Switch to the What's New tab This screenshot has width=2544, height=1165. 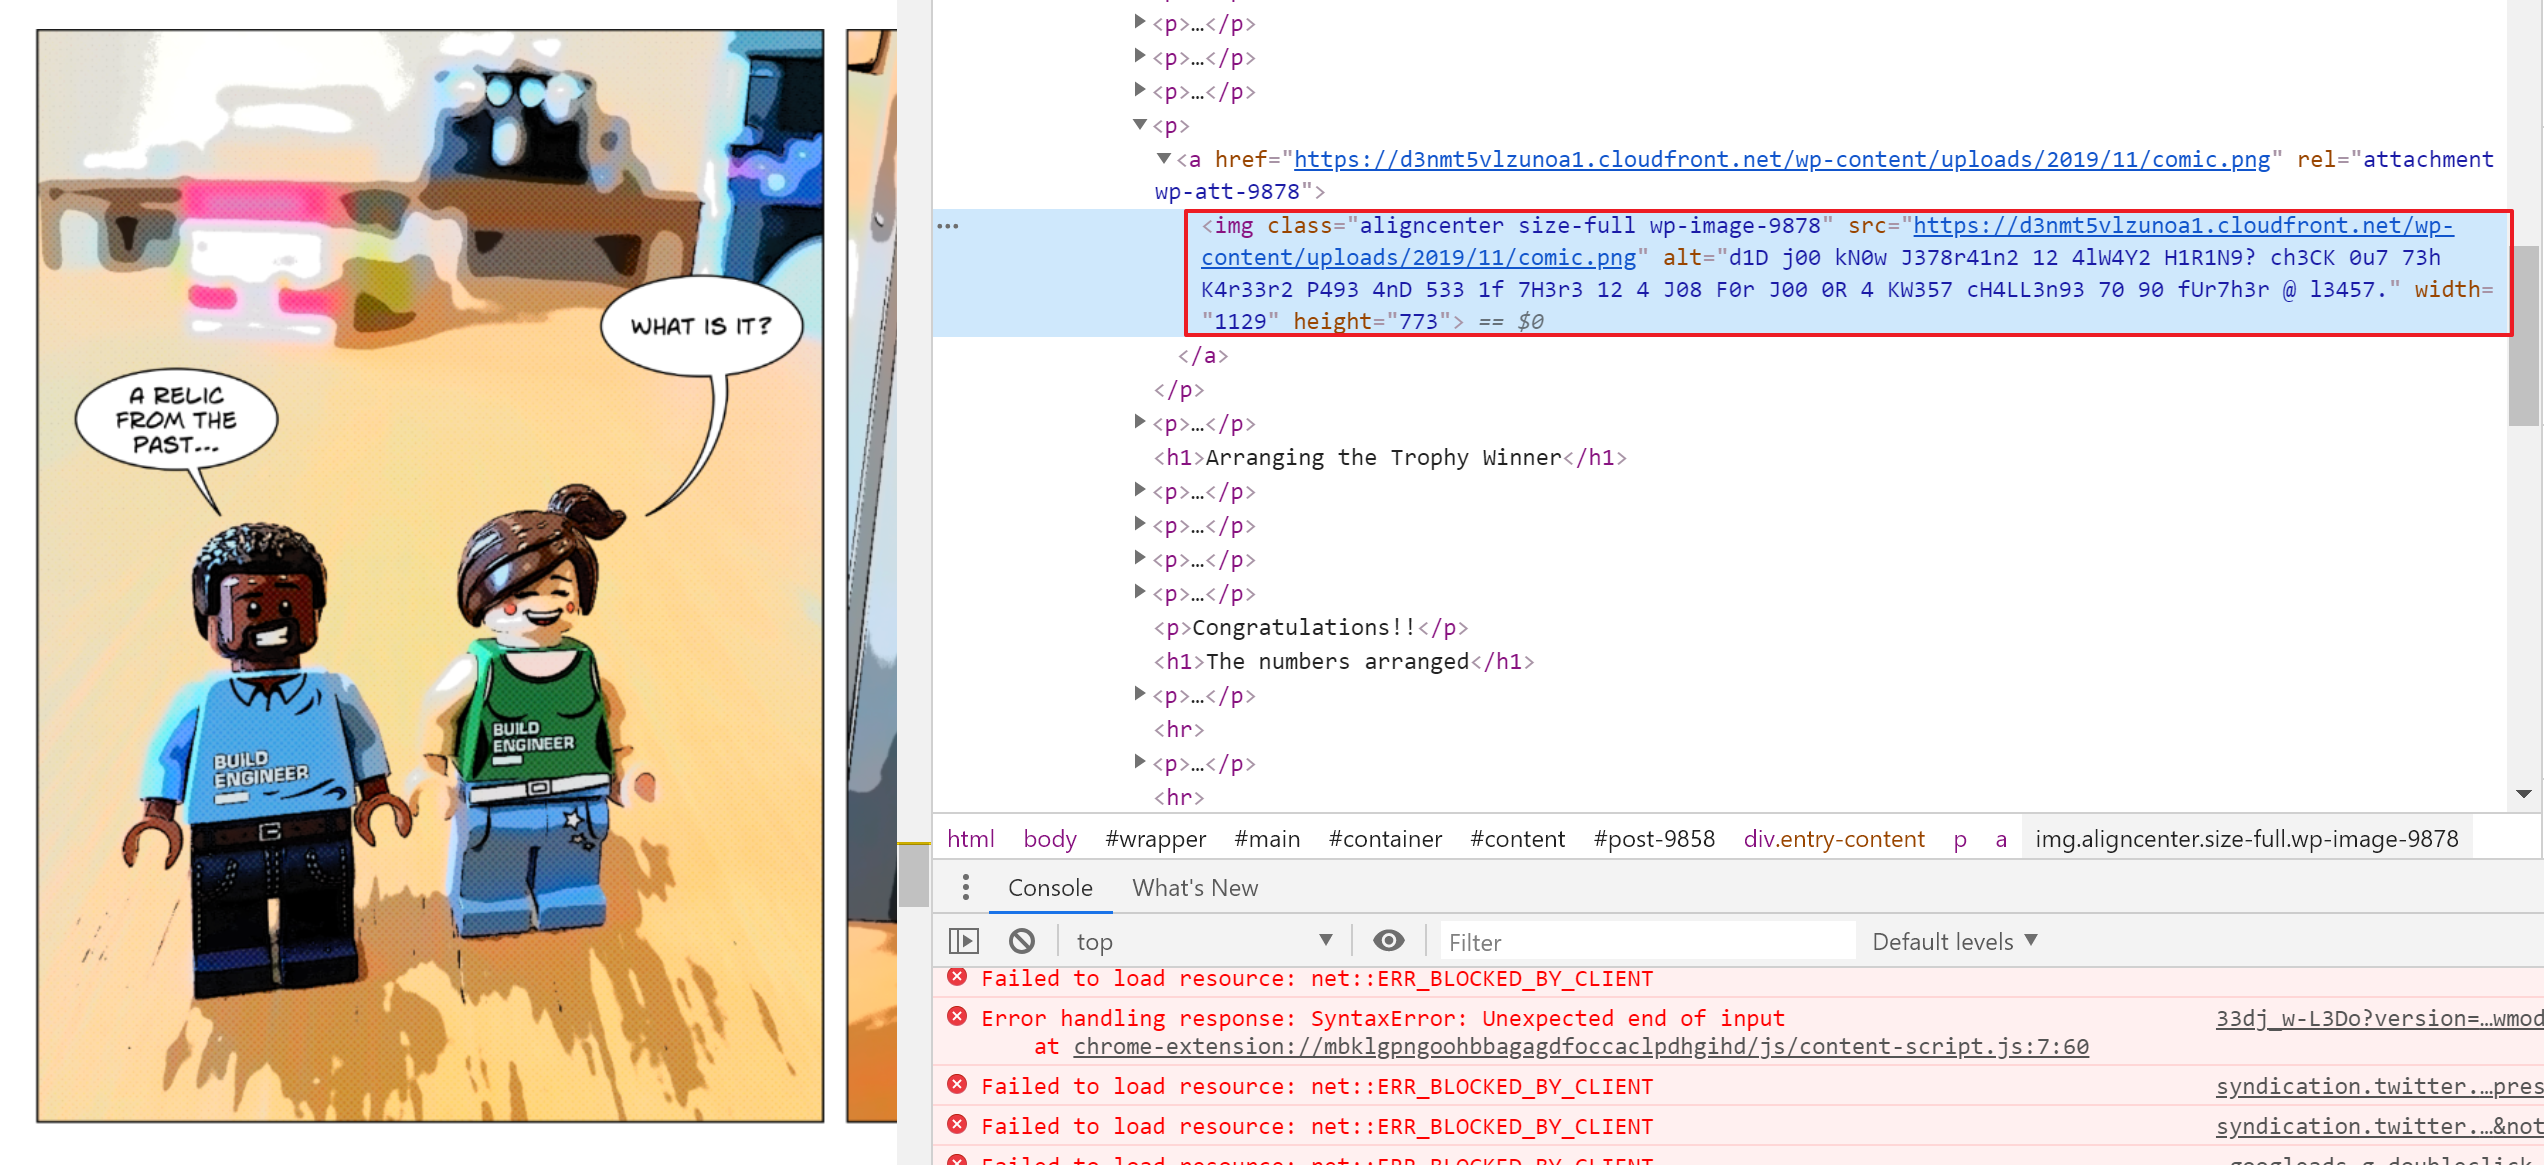[1195, 888]
